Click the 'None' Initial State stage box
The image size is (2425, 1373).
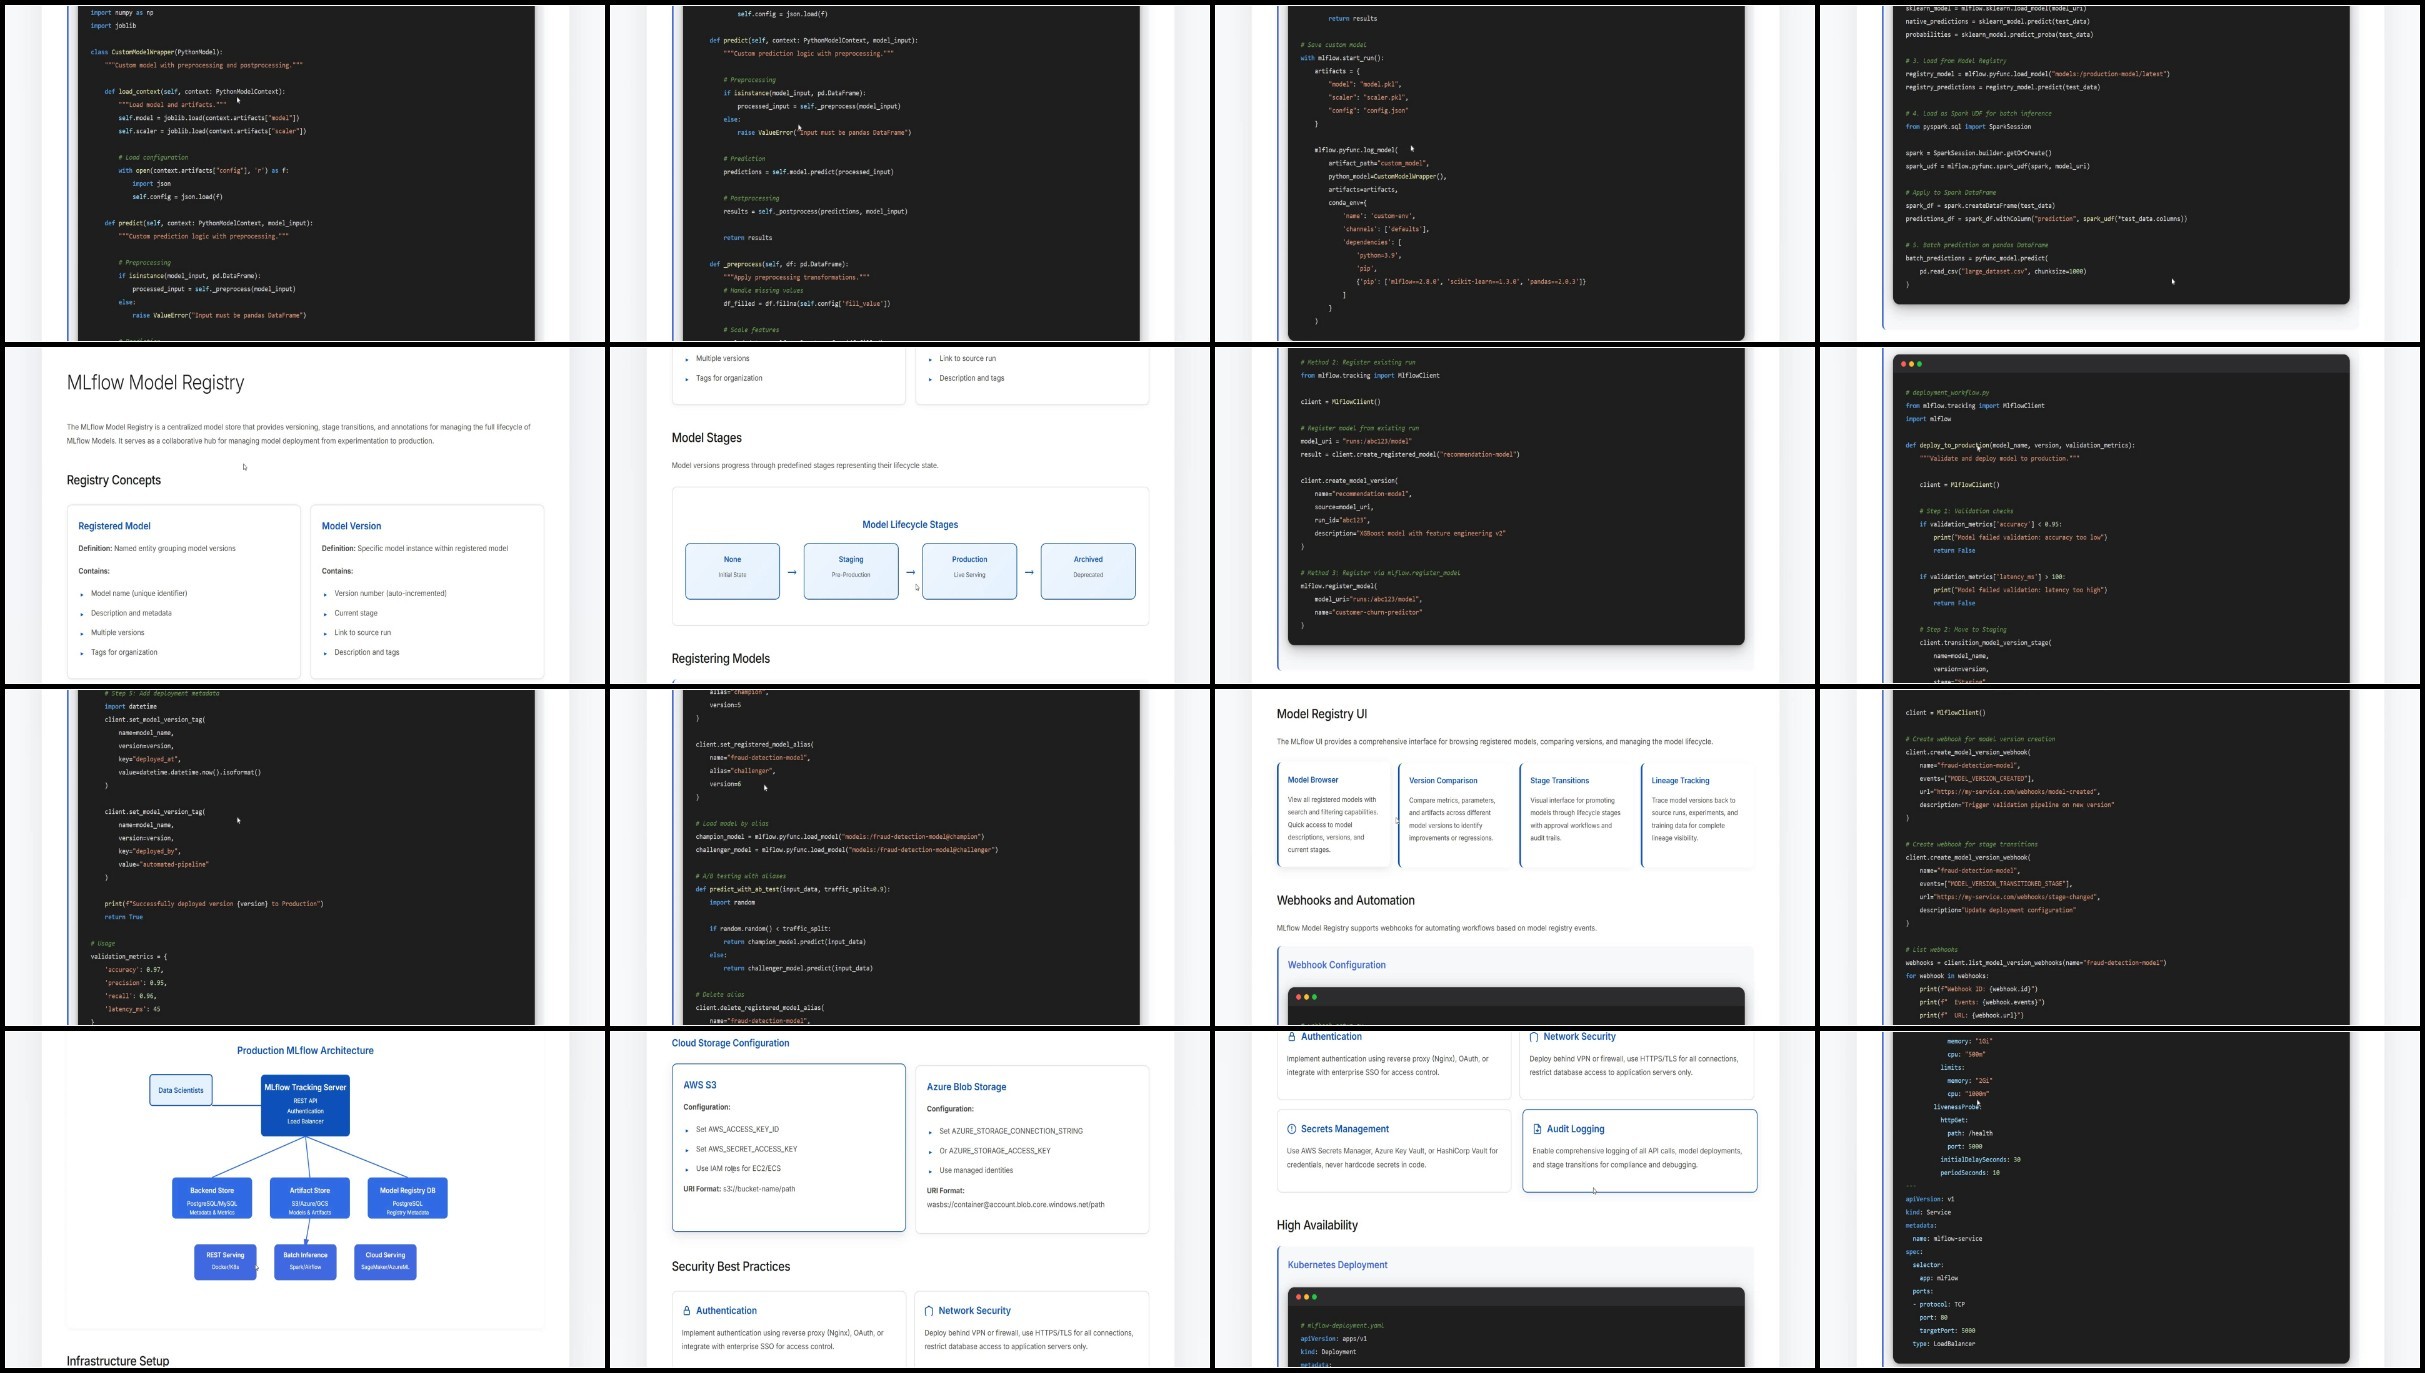732,571
